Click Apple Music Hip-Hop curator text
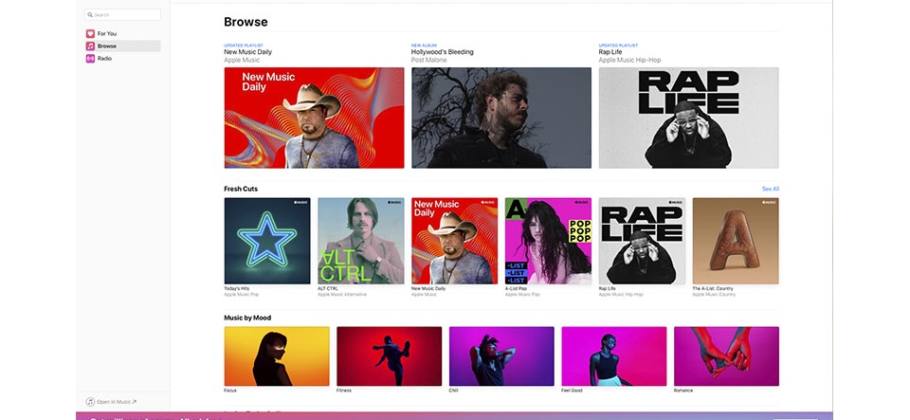Image resolution: width=910 pixels, height=420 pixels. point(630,60)
